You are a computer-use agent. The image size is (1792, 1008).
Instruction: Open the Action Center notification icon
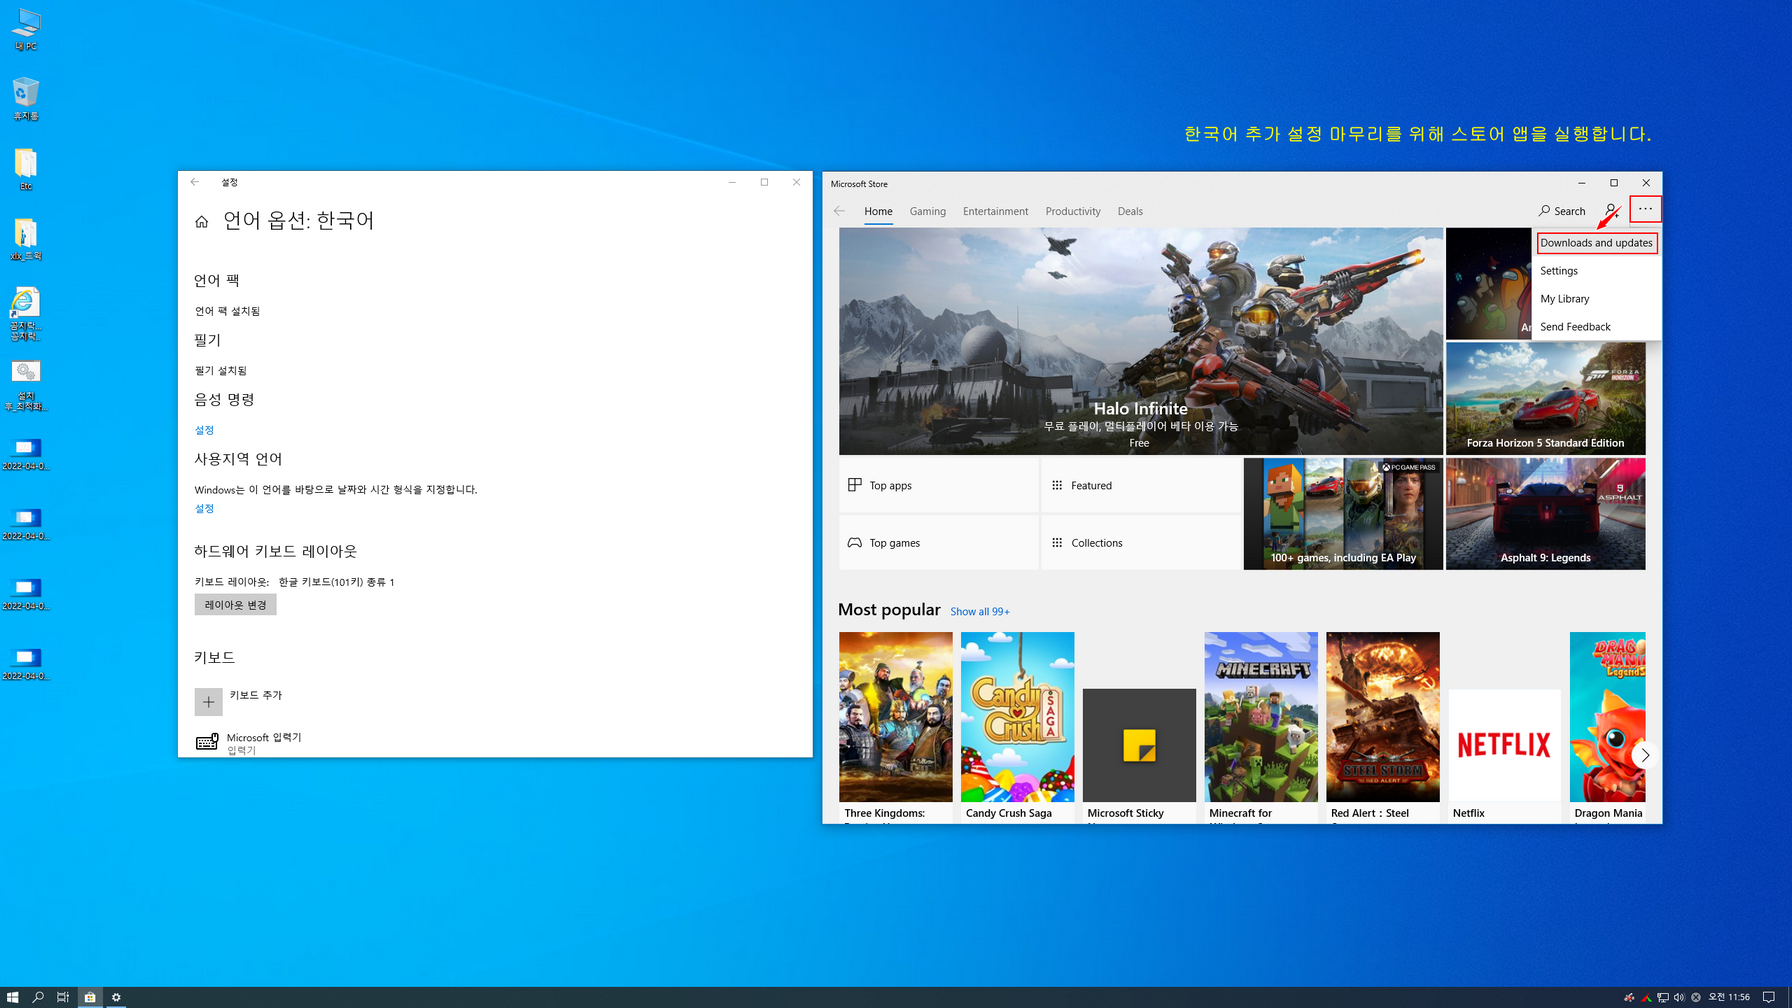pyautogui.click(x=1768, y=997)
